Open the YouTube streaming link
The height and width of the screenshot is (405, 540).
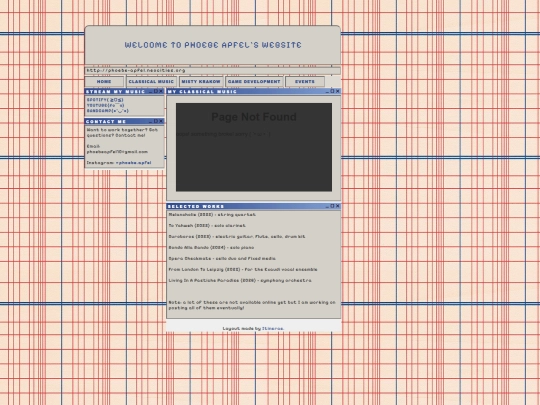(x=106, y=105)
